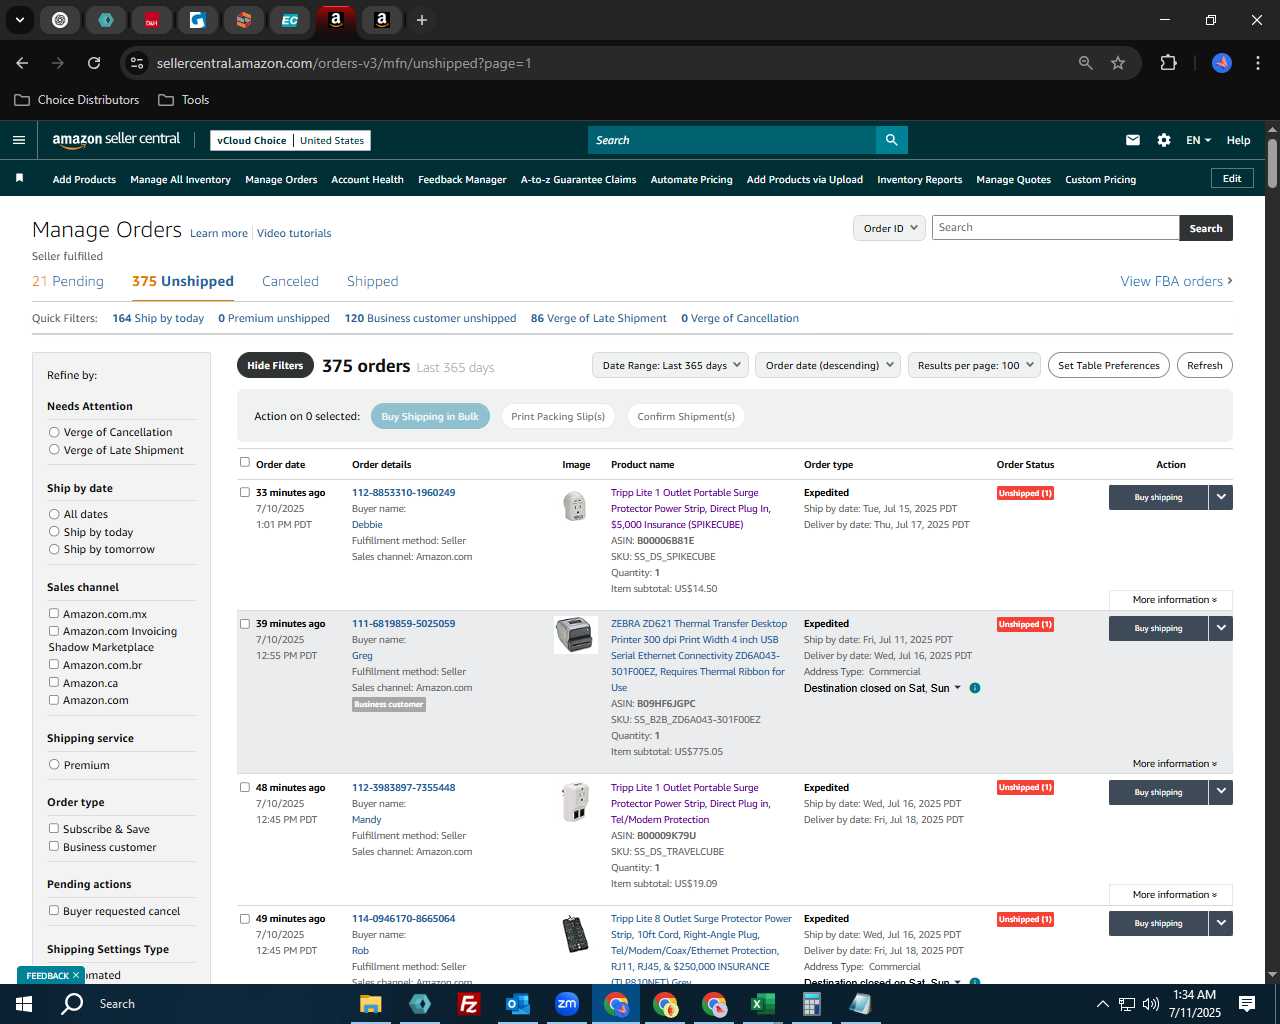
Task: Switch to the Canceled tab
Action: point(290,281)
